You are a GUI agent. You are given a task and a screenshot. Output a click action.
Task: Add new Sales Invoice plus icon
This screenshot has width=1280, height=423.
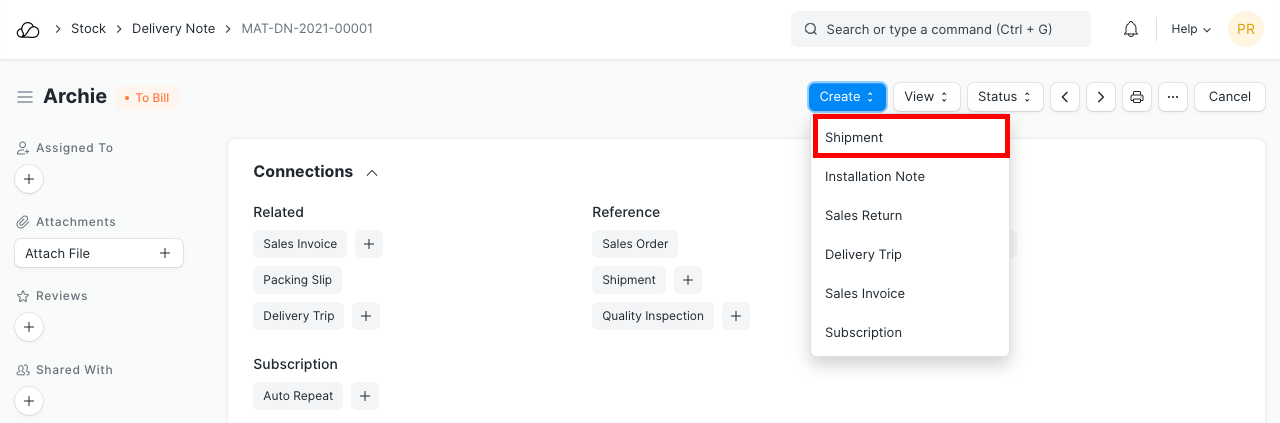pyautogui.click(x=368, y=244)
